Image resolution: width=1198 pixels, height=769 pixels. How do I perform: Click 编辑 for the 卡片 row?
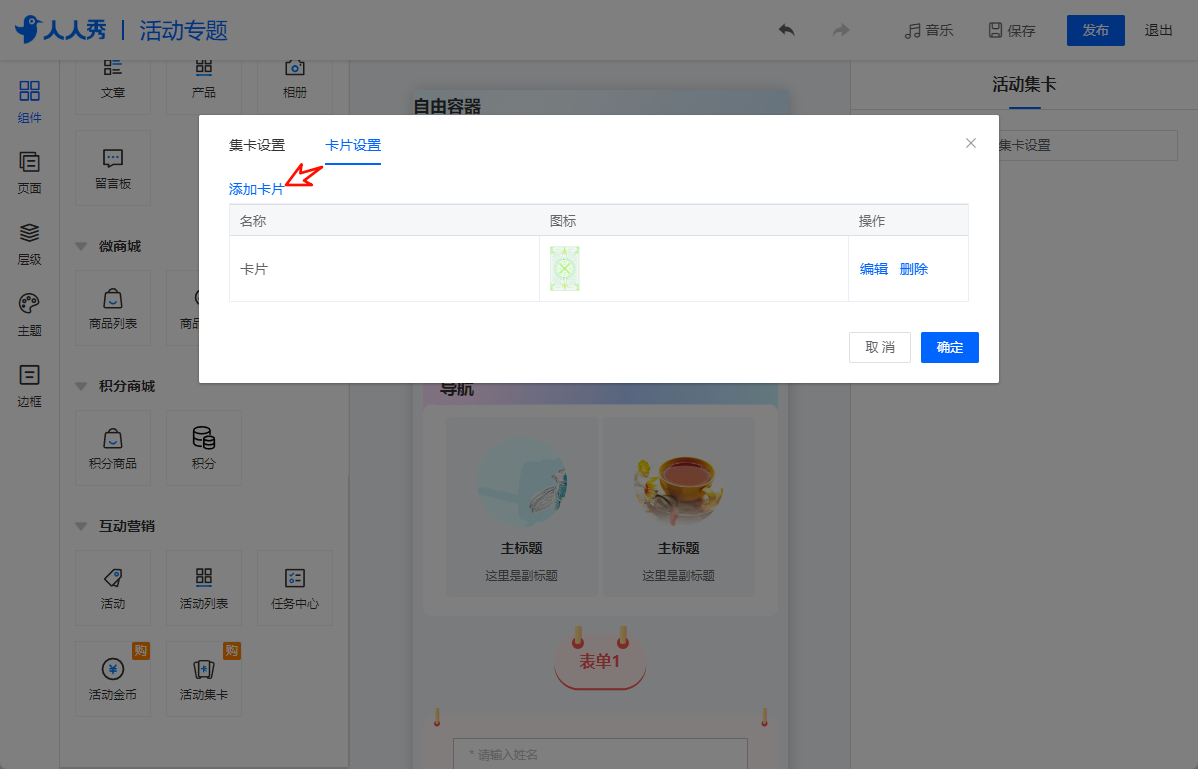pyautogui.click(x=873, y=269)
